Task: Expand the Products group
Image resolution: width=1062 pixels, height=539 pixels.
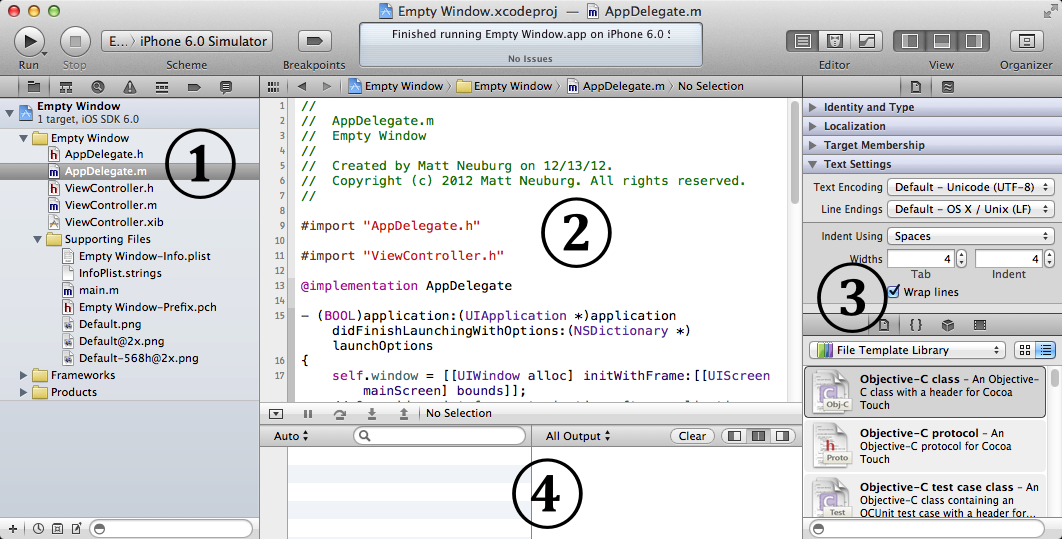Action: coord(24,392)
